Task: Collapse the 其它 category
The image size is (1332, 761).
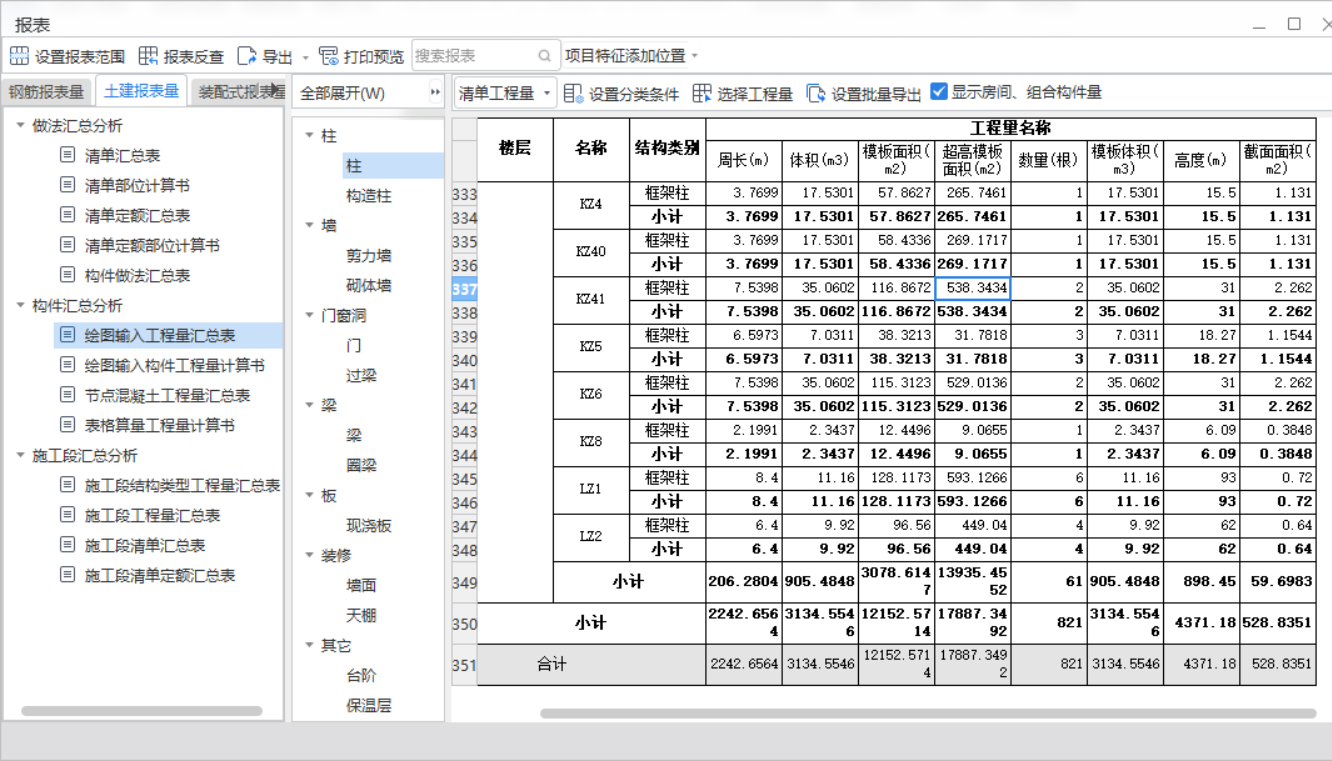Action: pyautogui.click(x=310, y=645)
